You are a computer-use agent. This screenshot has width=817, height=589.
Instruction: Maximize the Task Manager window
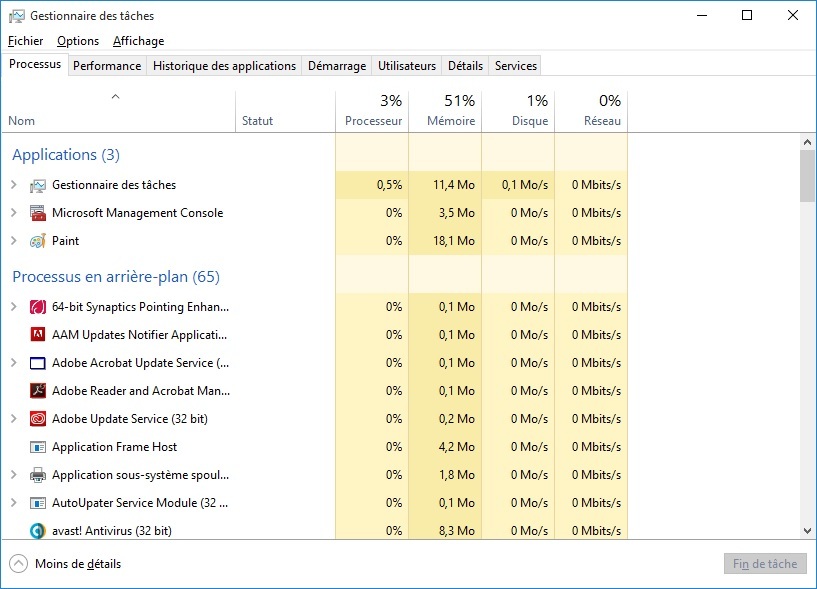click(747, 15)
